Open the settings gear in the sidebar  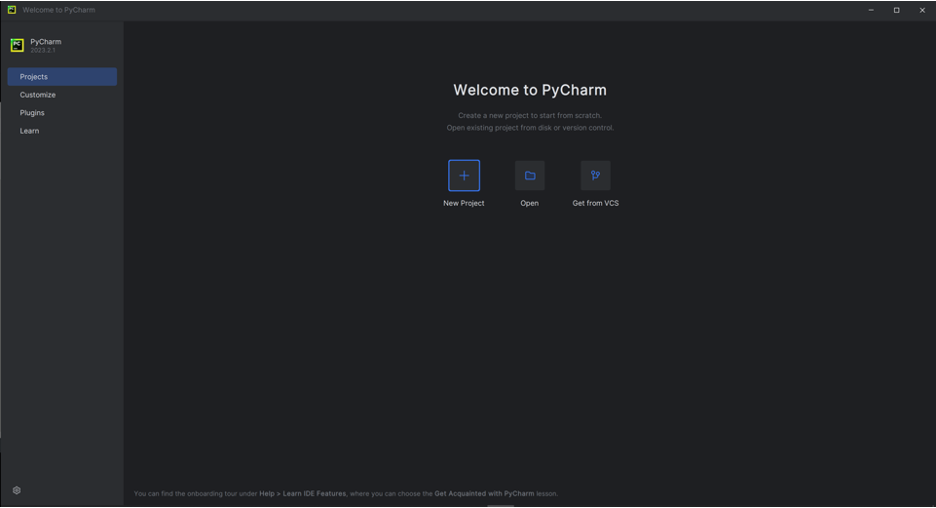point(17,490)
